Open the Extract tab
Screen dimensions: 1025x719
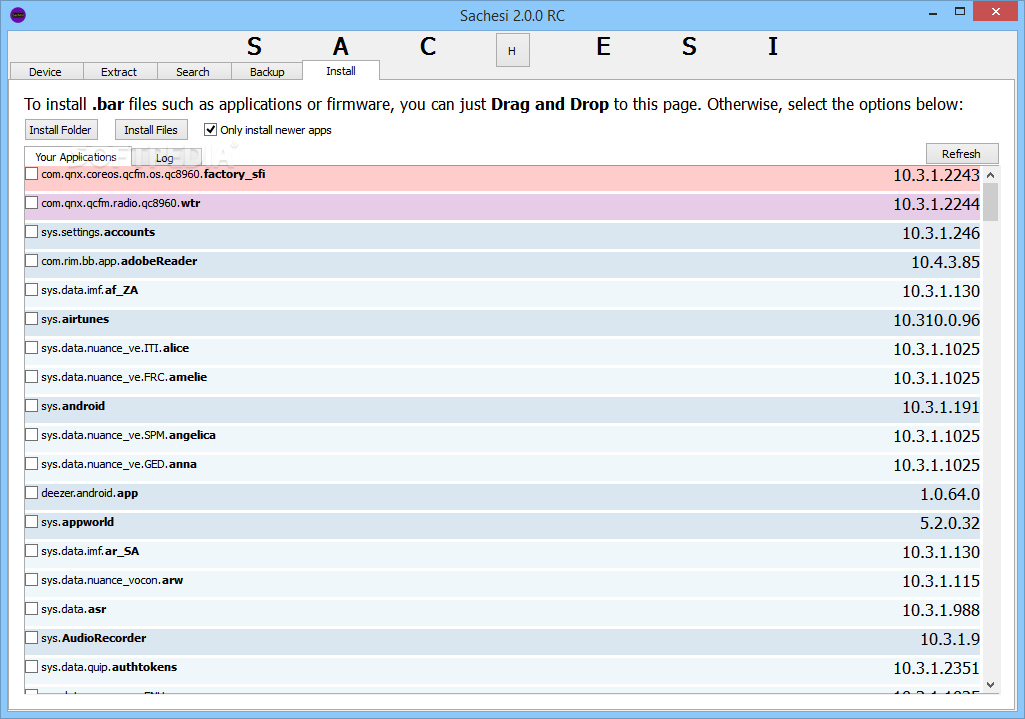pos(119,71)
